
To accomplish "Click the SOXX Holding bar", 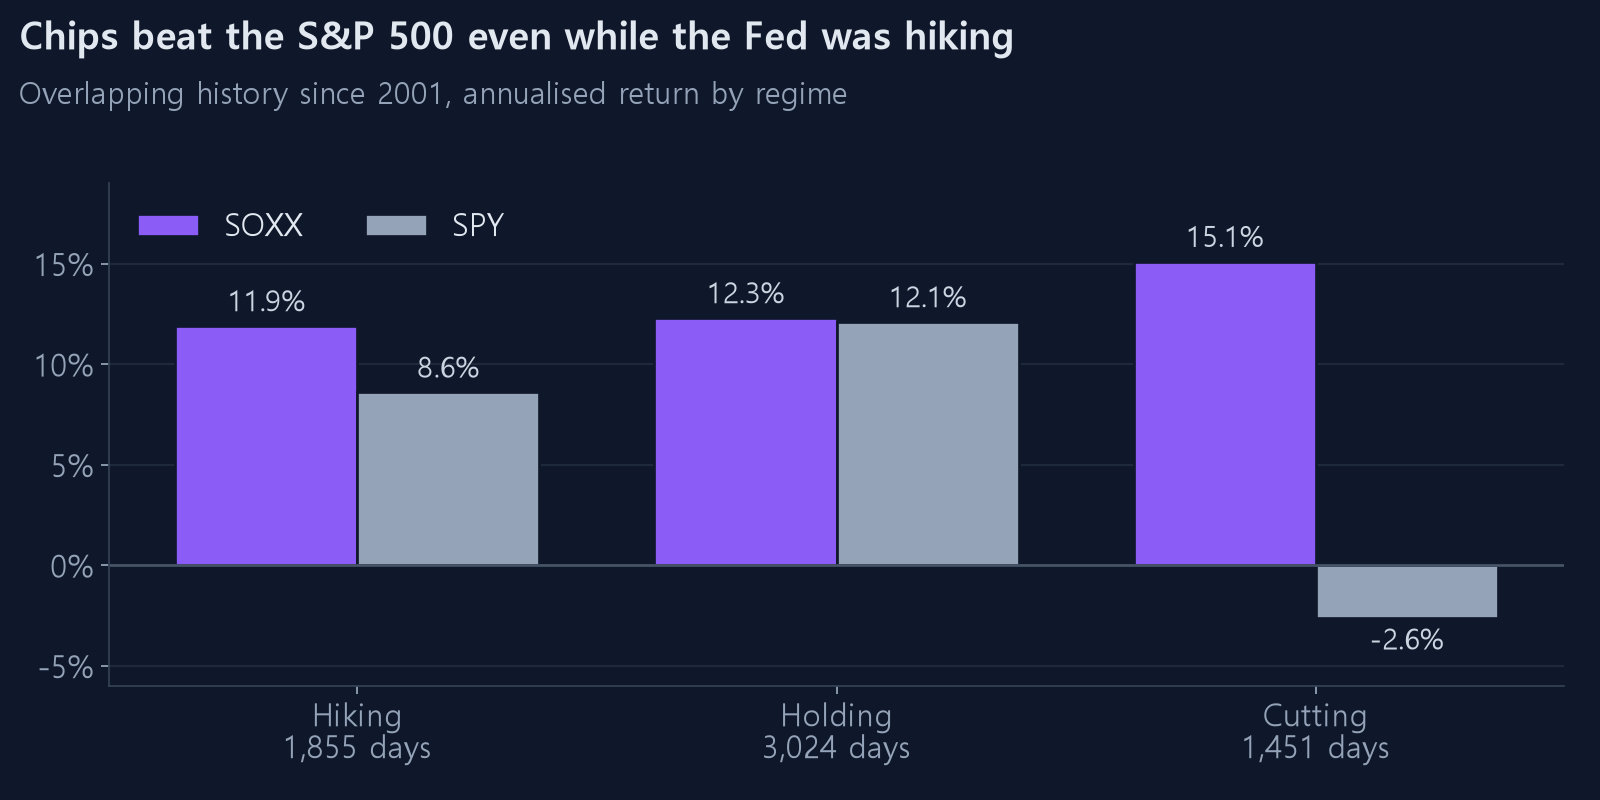I will pos(746,442).
